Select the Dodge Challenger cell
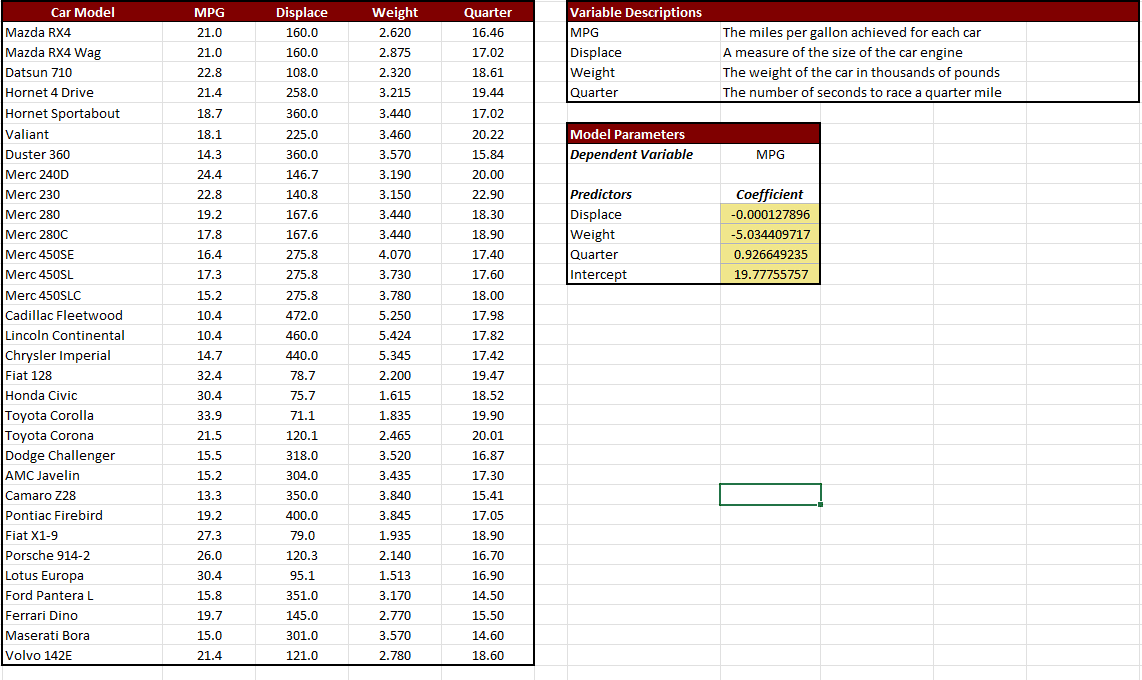The height and width of the screenshot is (680, 1142). pyautogui.click(x=82, y=456)
